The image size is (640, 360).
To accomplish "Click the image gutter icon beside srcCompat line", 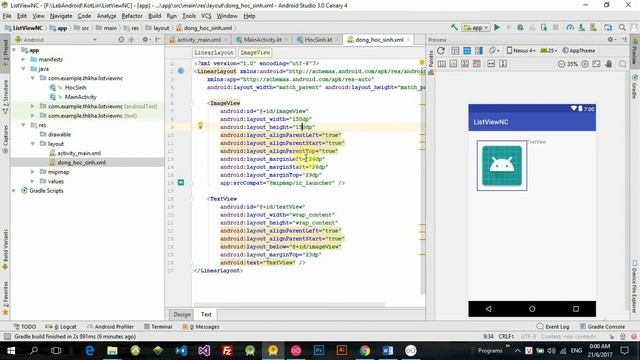I will tap(181, 182).
